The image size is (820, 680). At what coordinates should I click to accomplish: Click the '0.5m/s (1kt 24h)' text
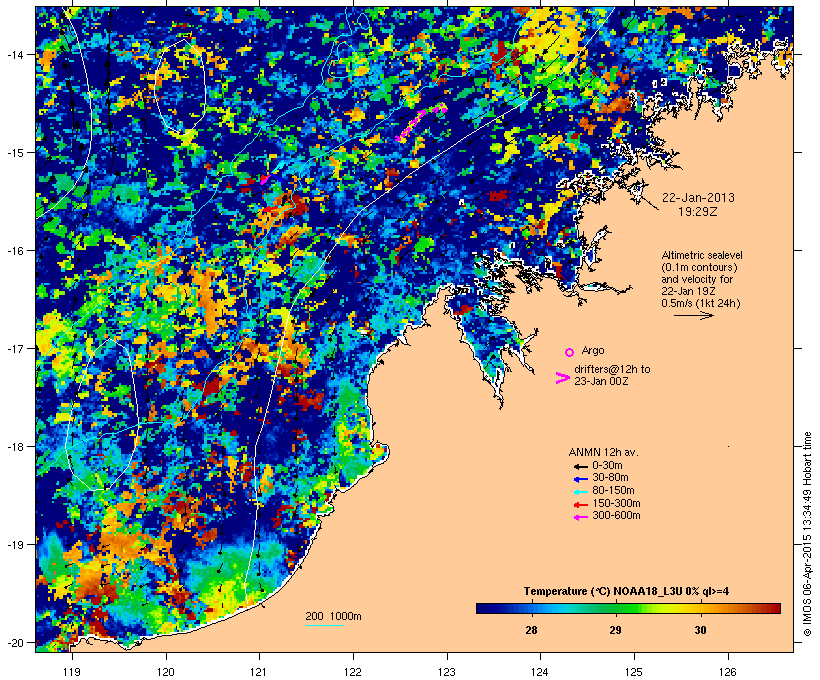(x=701, y=303)
